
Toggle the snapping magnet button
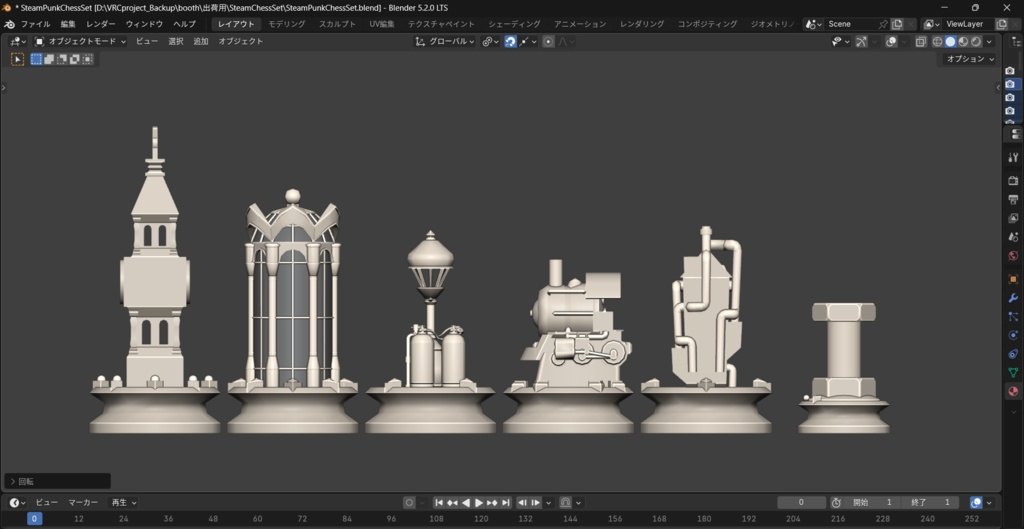510,41
